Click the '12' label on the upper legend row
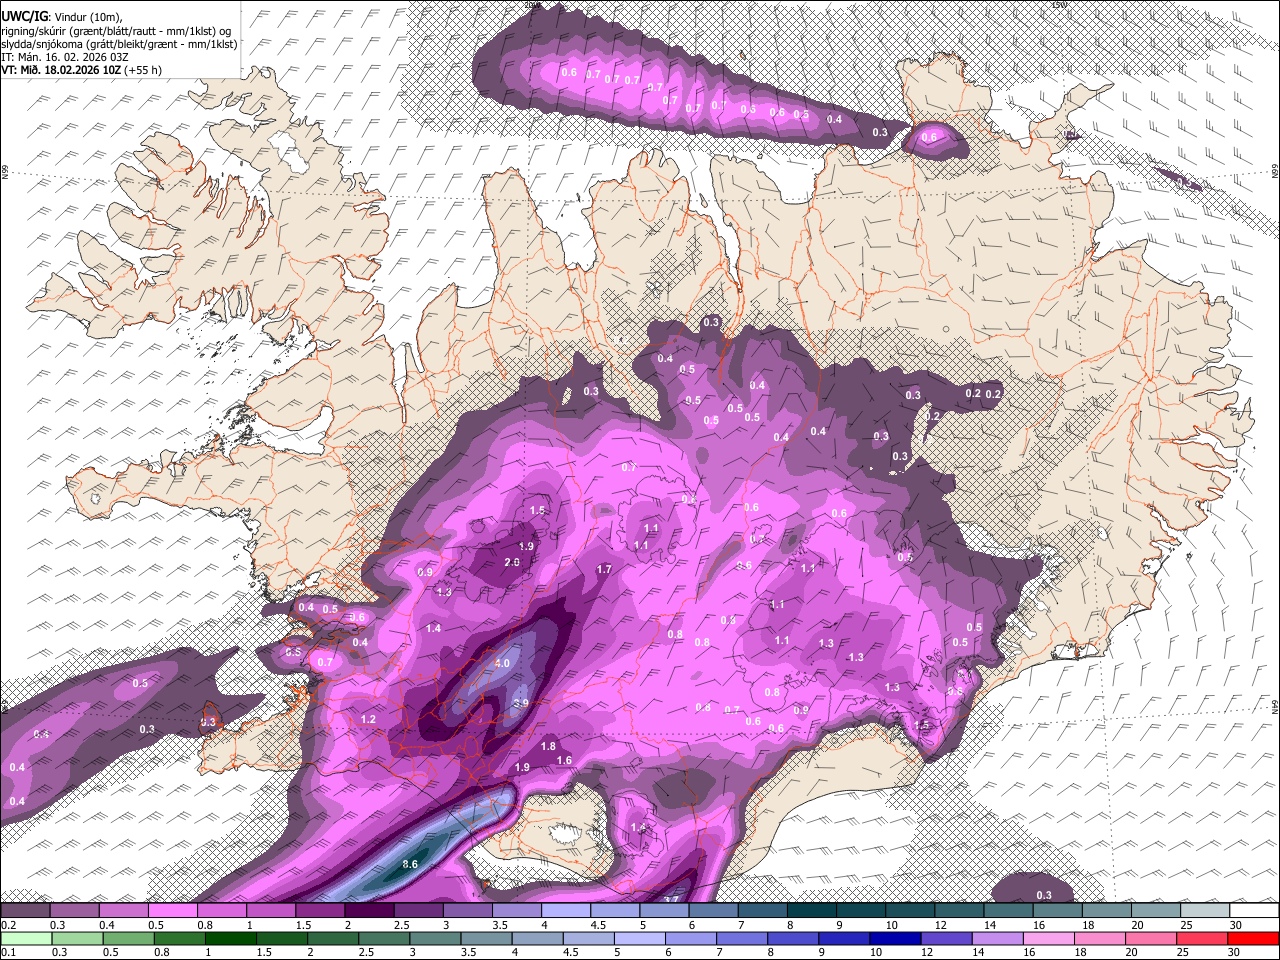This screenshot has width=1280, height=960. (x=940, y=926)
